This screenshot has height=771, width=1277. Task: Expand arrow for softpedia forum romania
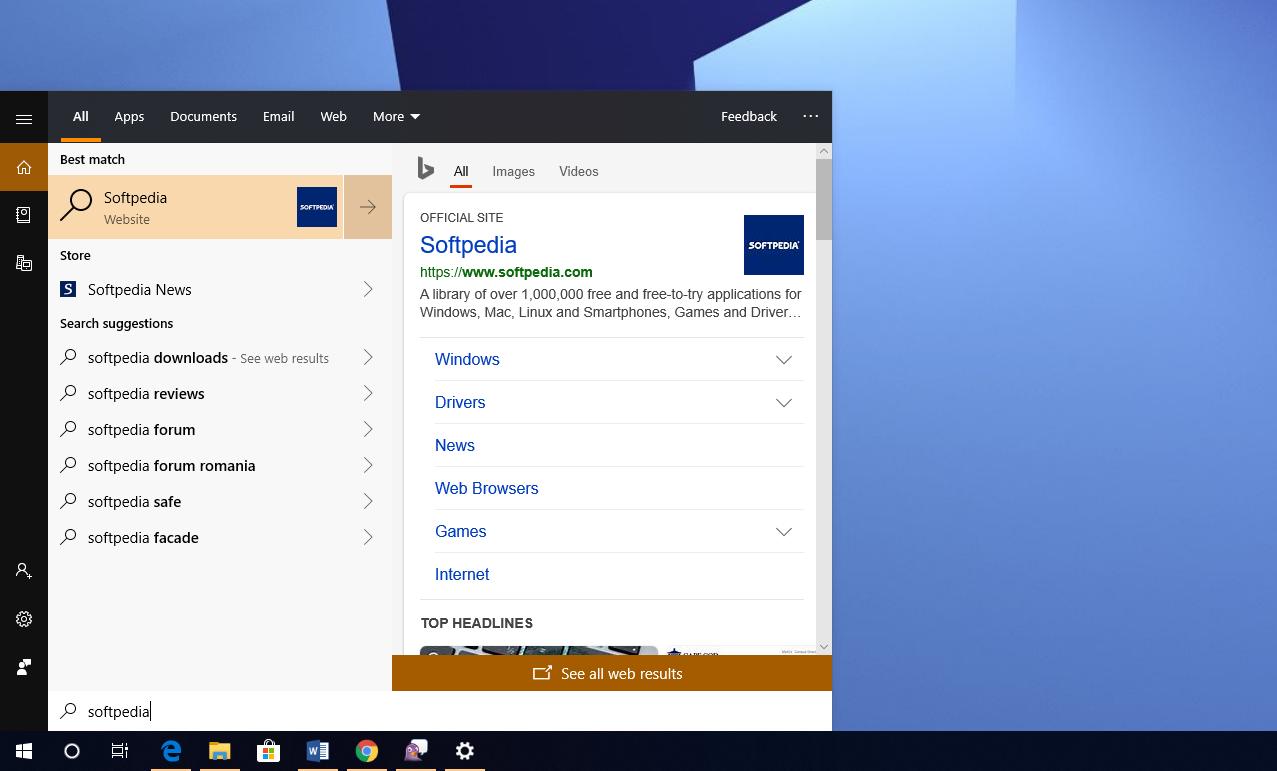click(x=368, y=465)
